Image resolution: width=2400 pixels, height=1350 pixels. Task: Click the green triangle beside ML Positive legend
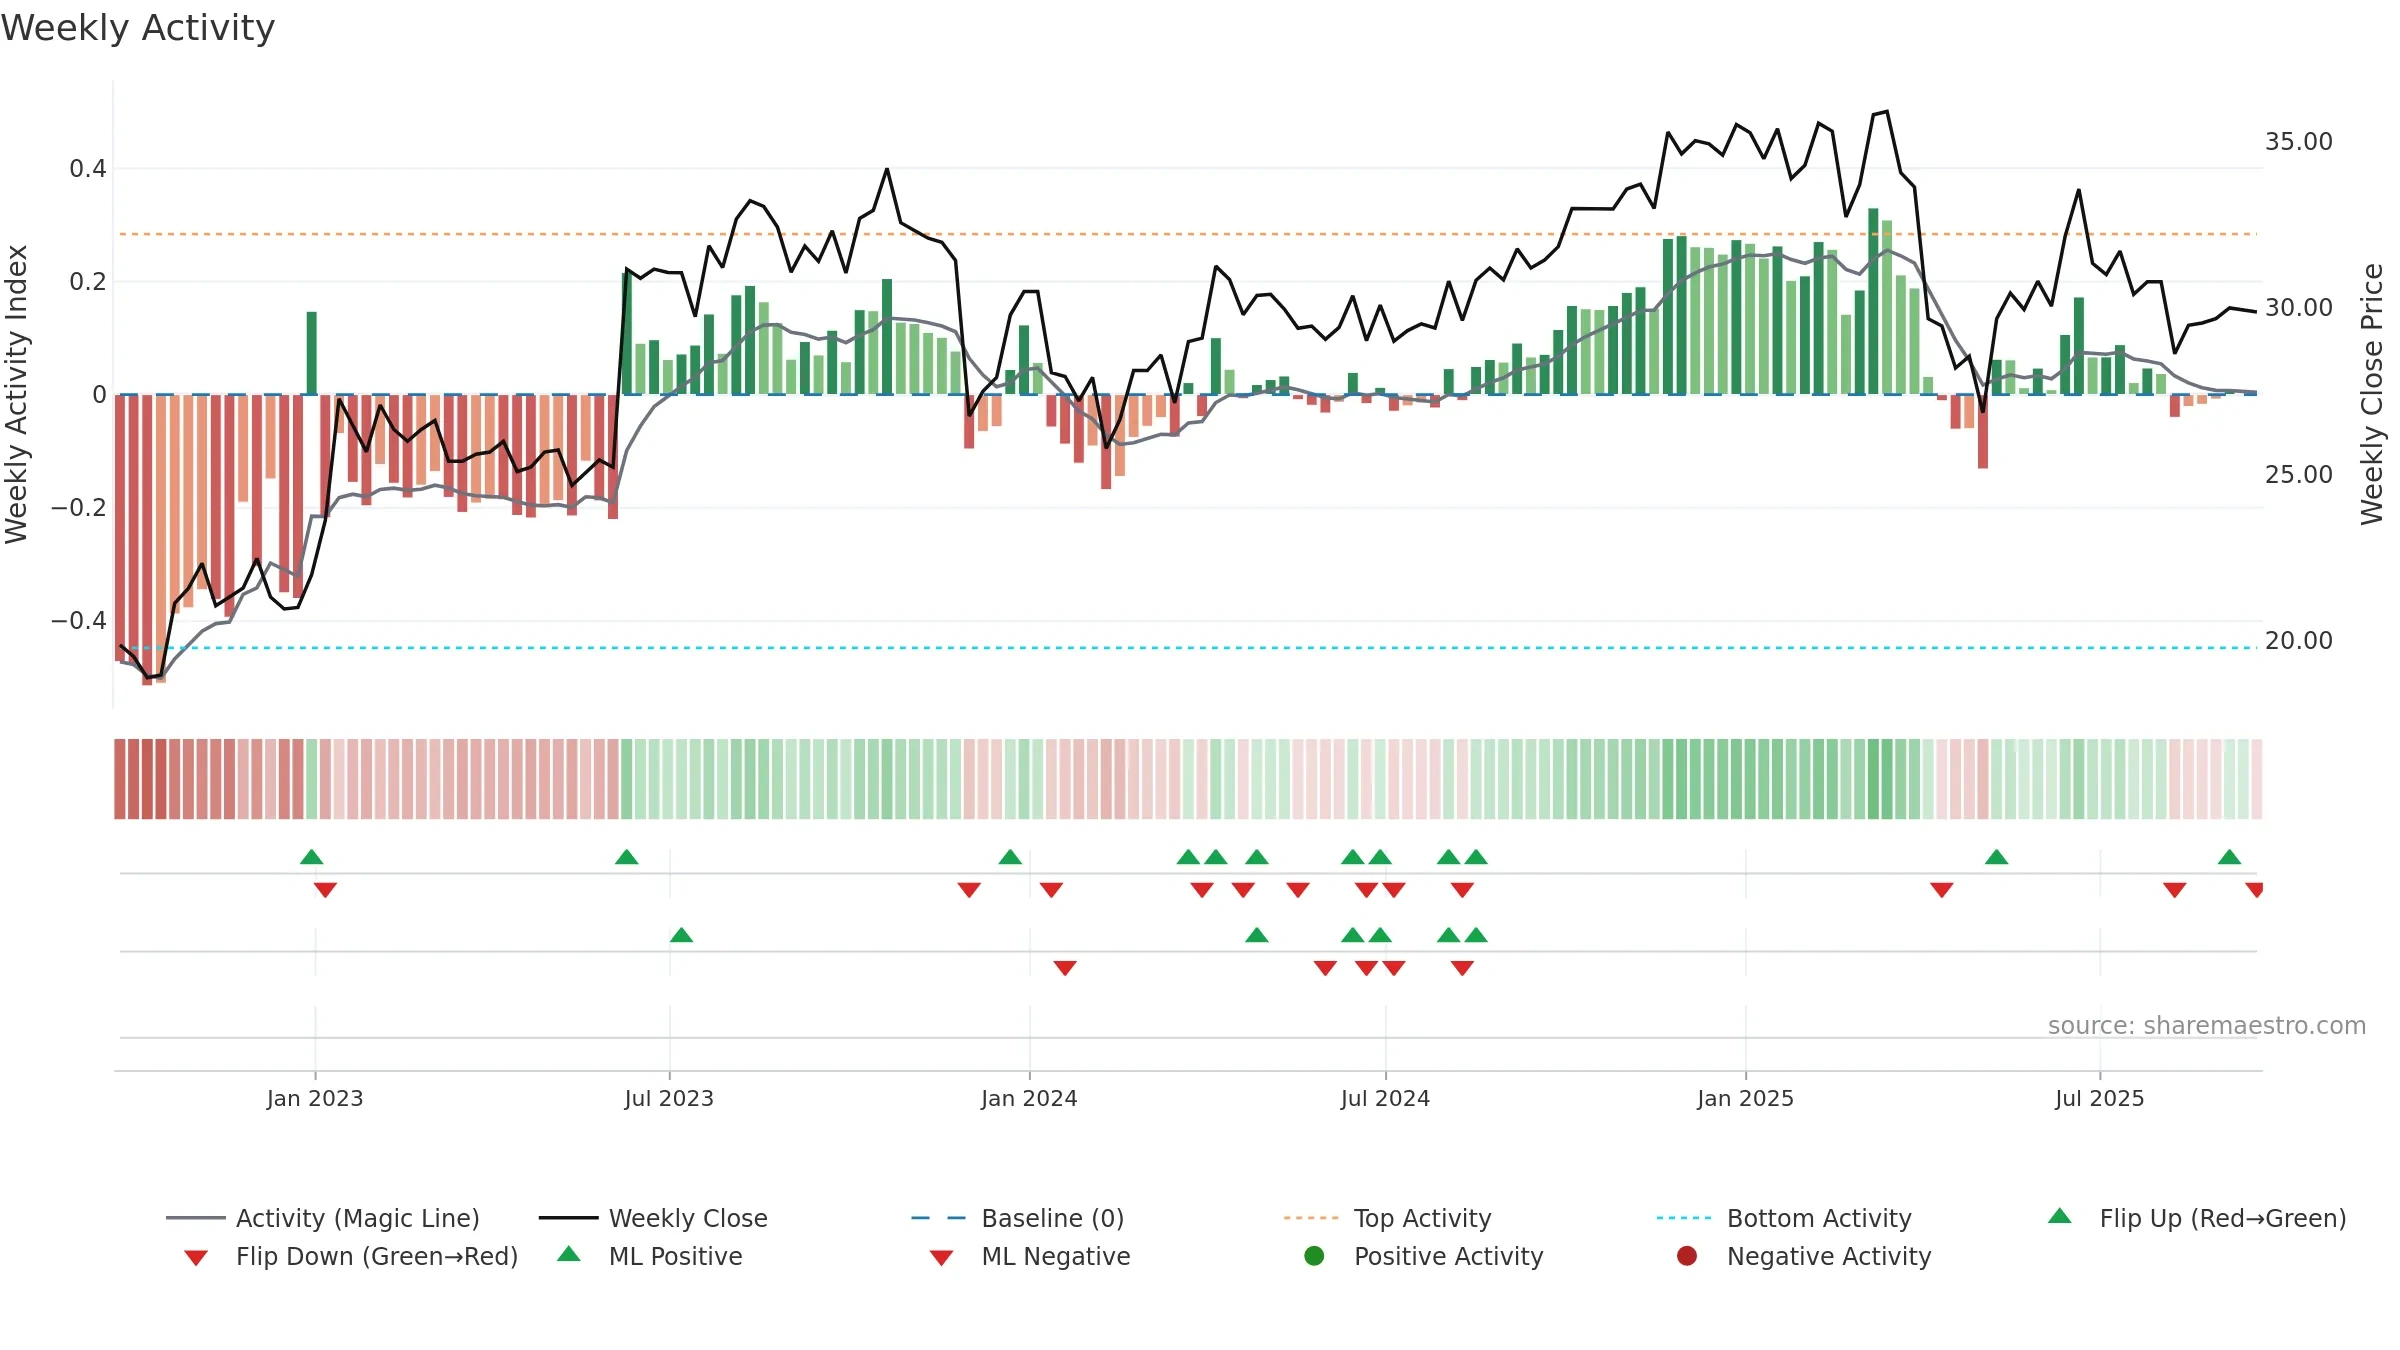(569, 1254)
